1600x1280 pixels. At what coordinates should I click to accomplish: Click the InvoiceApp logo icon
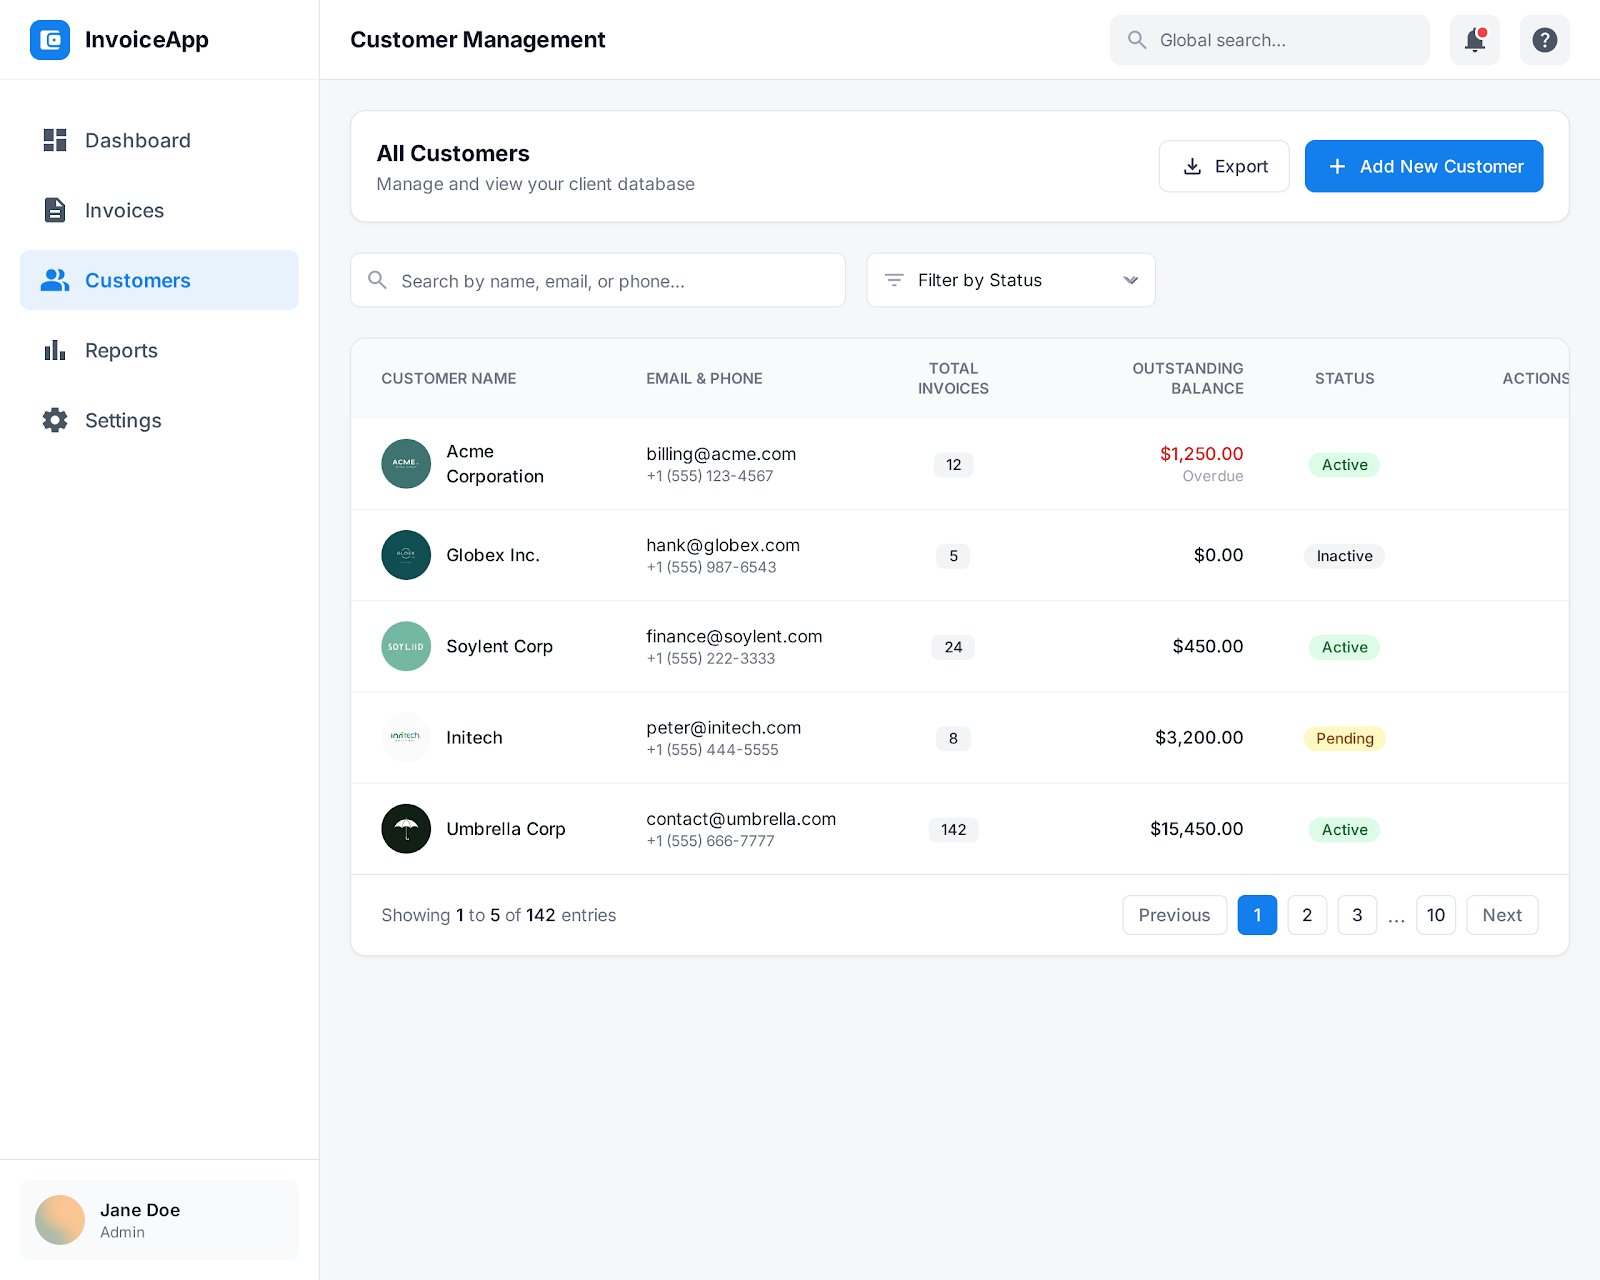(x=50, y=40)
